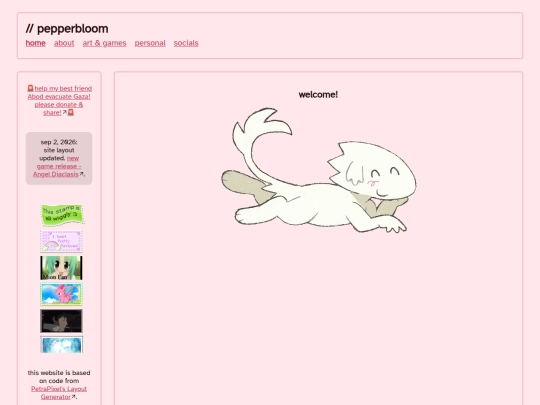Click the pepperbloom site title

(x=67, y=29)
